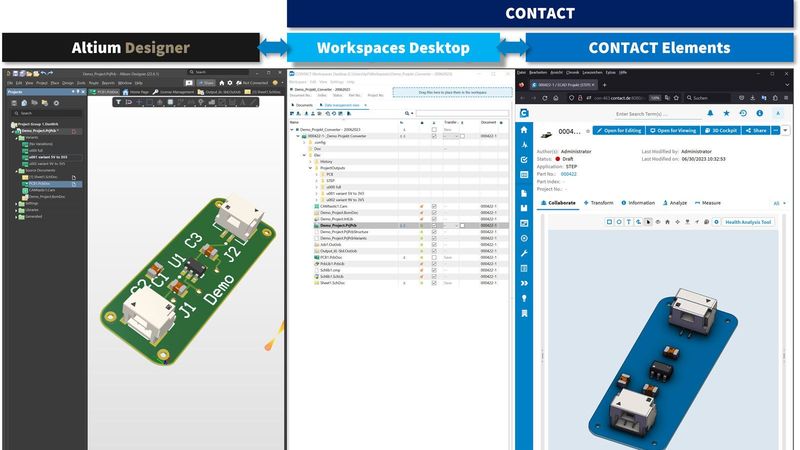Click the gear icon in Altium Projects panel

56,103
